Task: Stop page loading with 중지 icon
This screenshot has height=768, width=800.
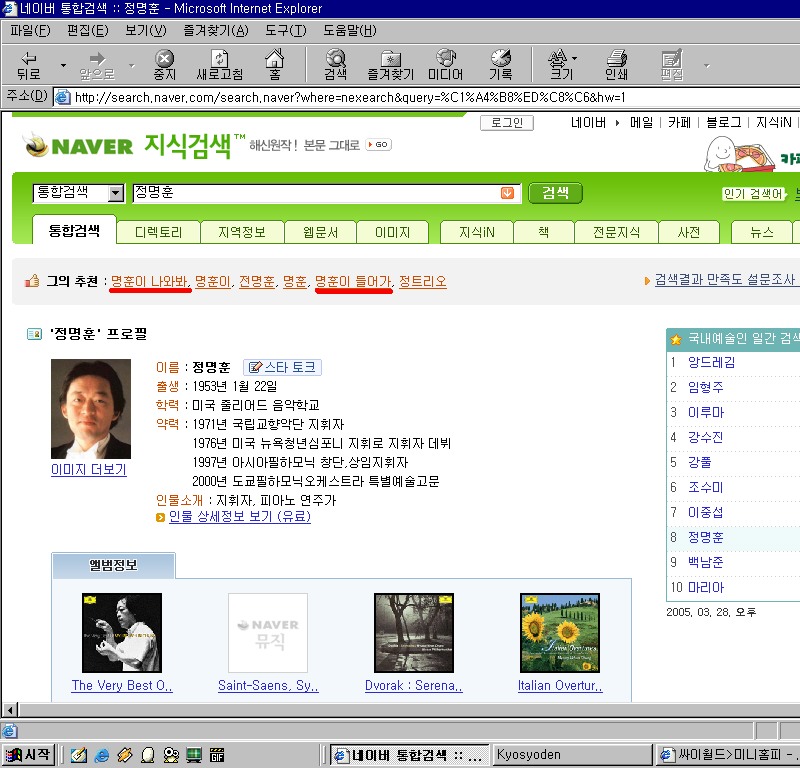Action: [x=164, y=65]
